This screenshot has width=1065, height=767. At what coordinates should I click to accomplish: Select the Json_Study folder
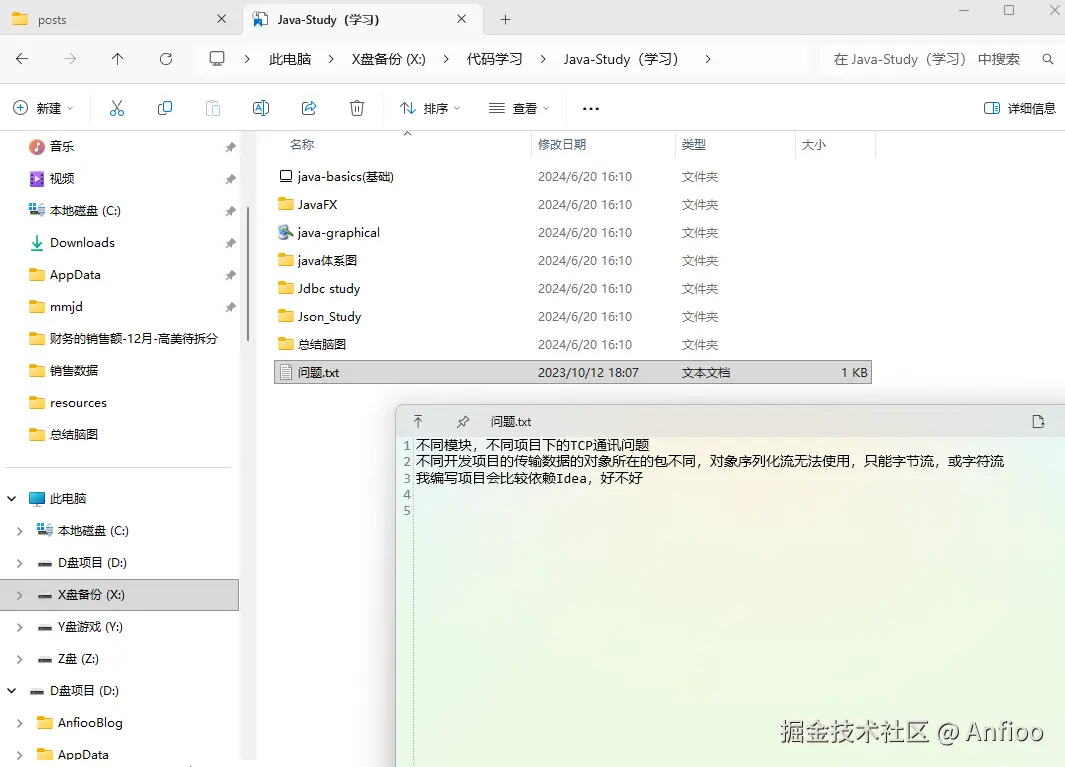[x=573, y=317]
